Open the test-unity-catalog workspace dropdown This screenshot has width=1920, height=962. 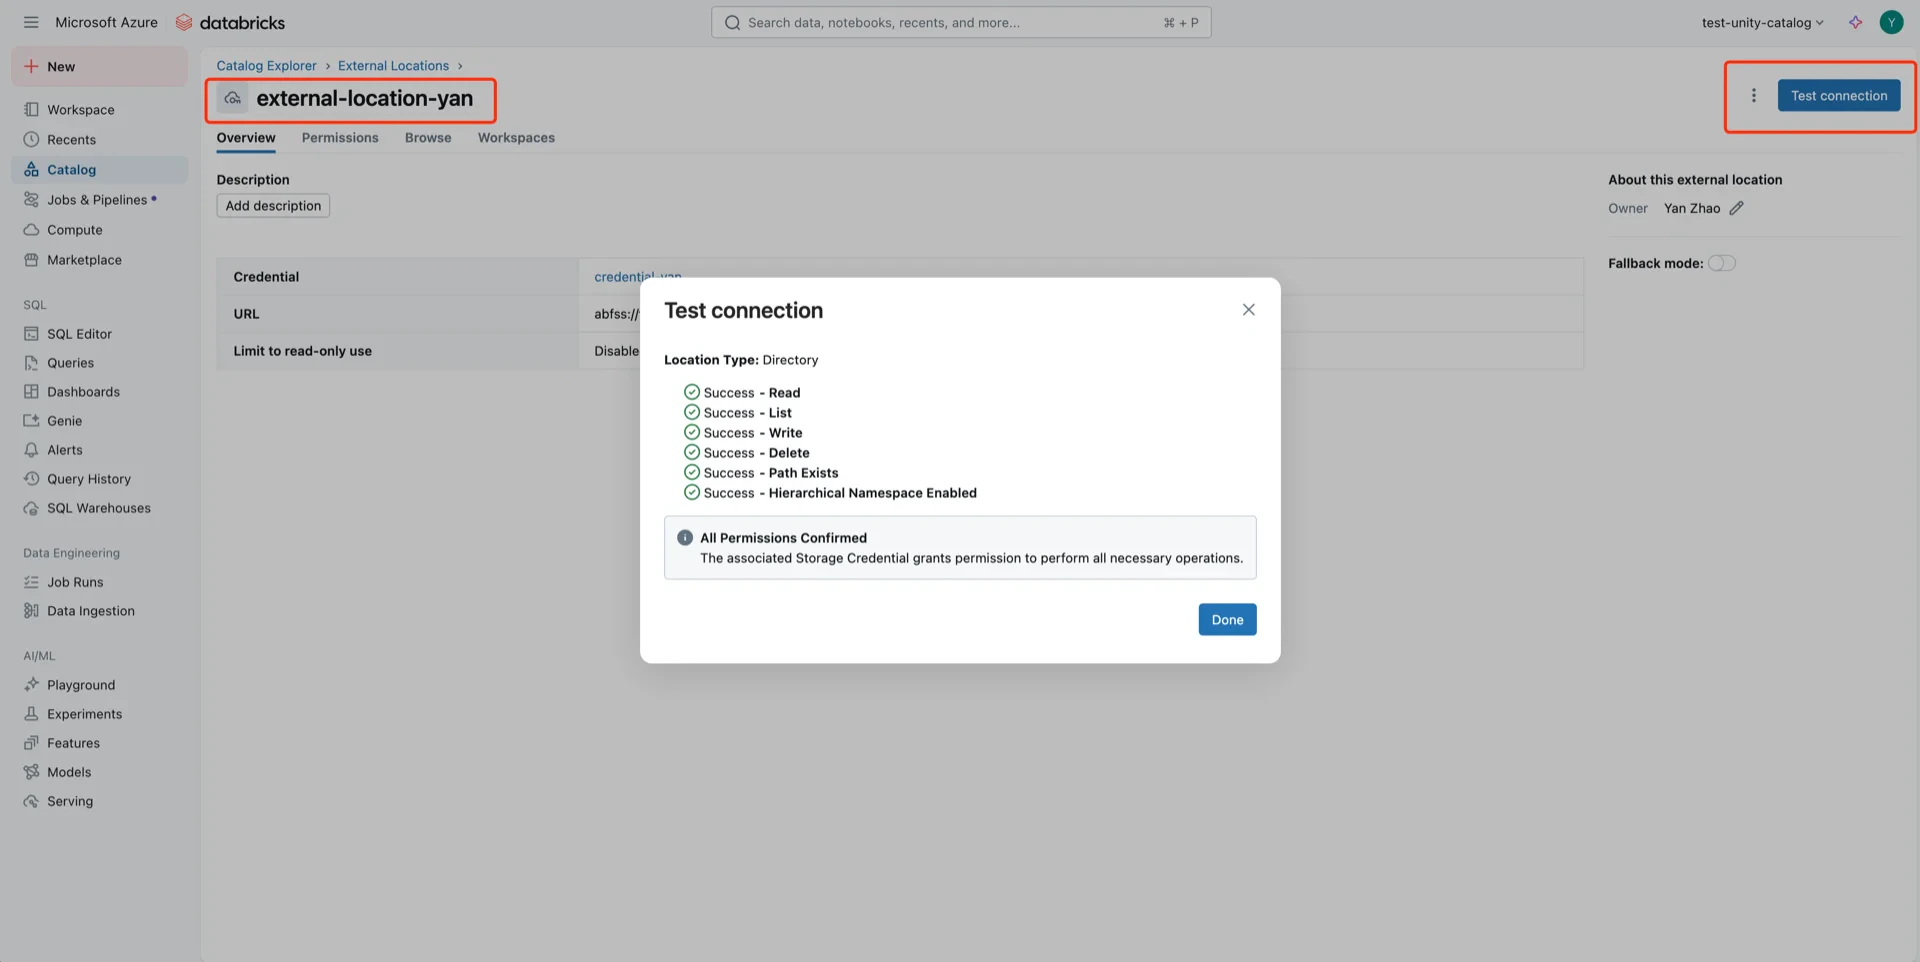point(1762,22)
